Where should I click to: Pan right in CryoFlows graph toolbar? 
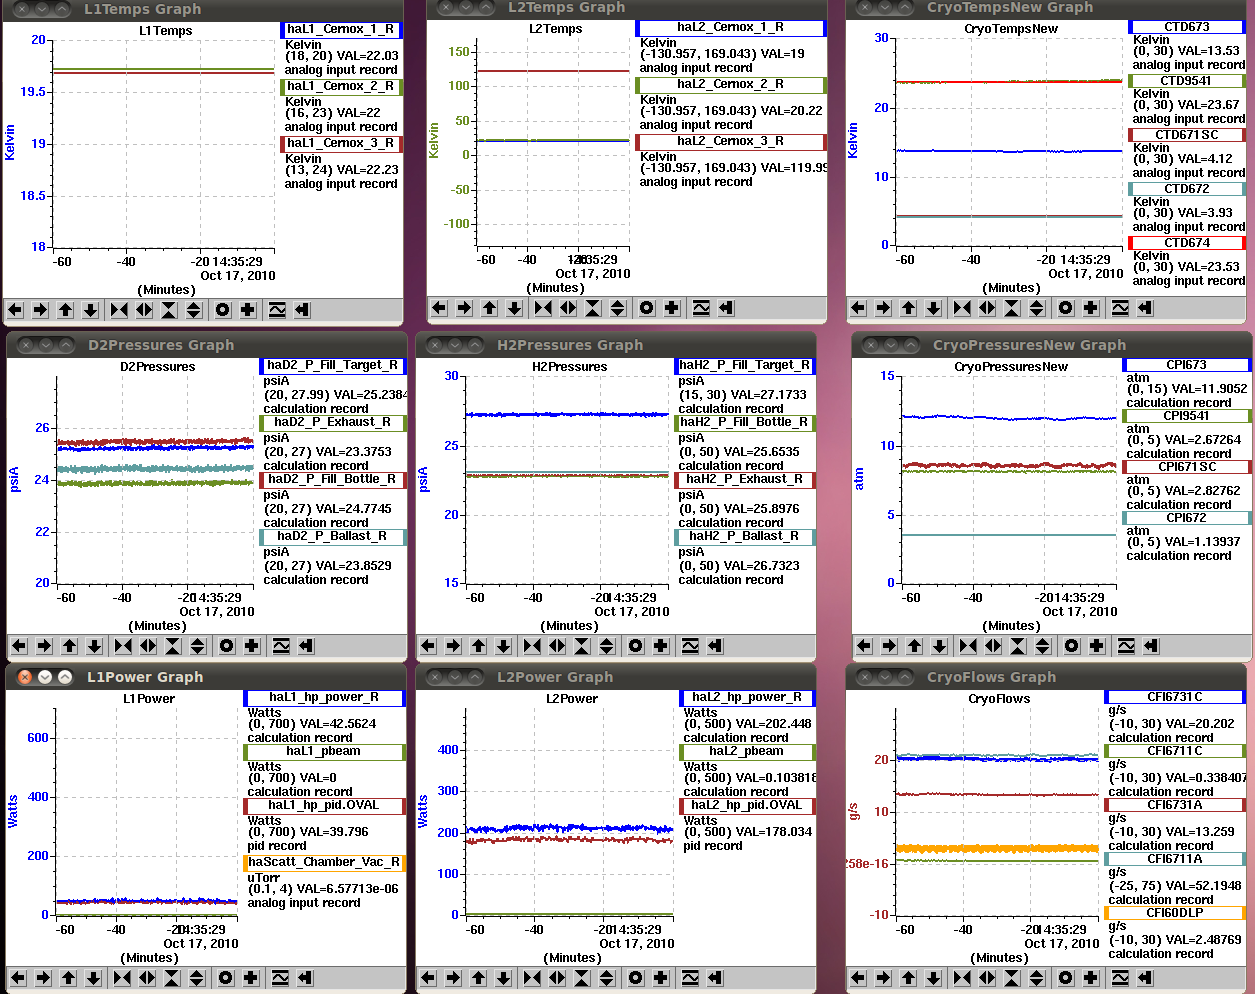[x=883, y=978]
